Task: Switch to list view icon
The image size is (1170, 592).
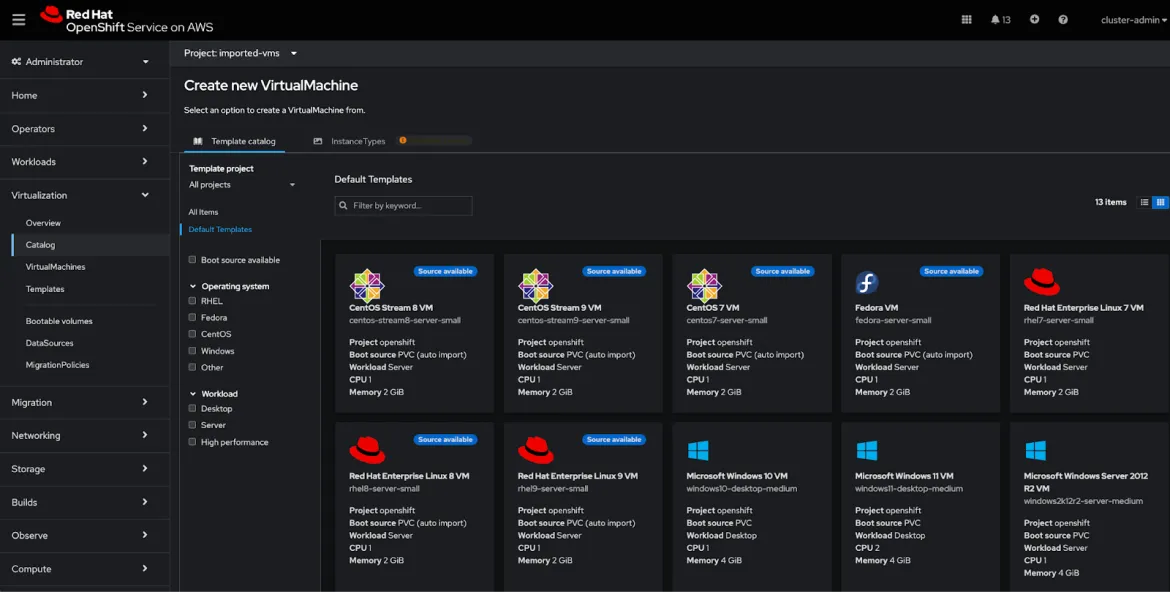Action: click(x=1144, y=202)
